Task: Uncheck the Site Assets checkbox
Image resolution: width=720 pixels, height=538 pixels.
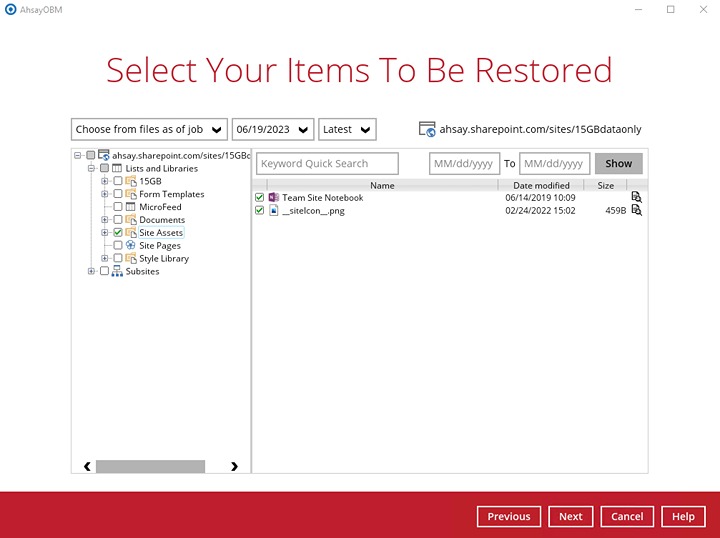Action: point(118,232)
